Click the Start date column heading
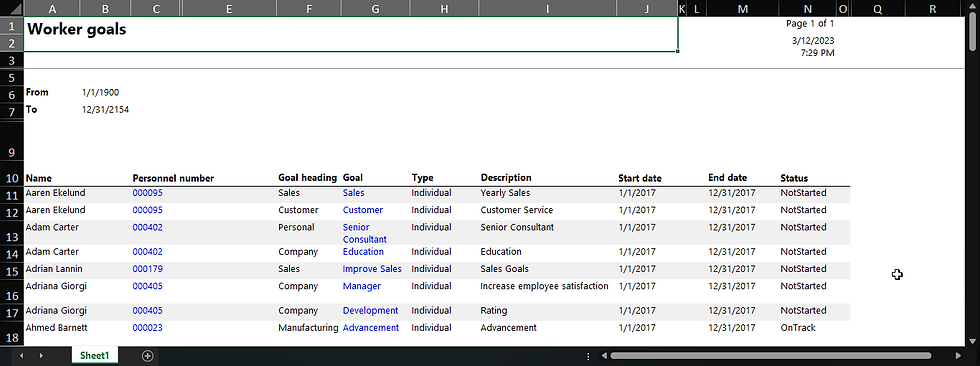This screenshot has height=366, width=980. pyautogui.click(x=640, y=178)
